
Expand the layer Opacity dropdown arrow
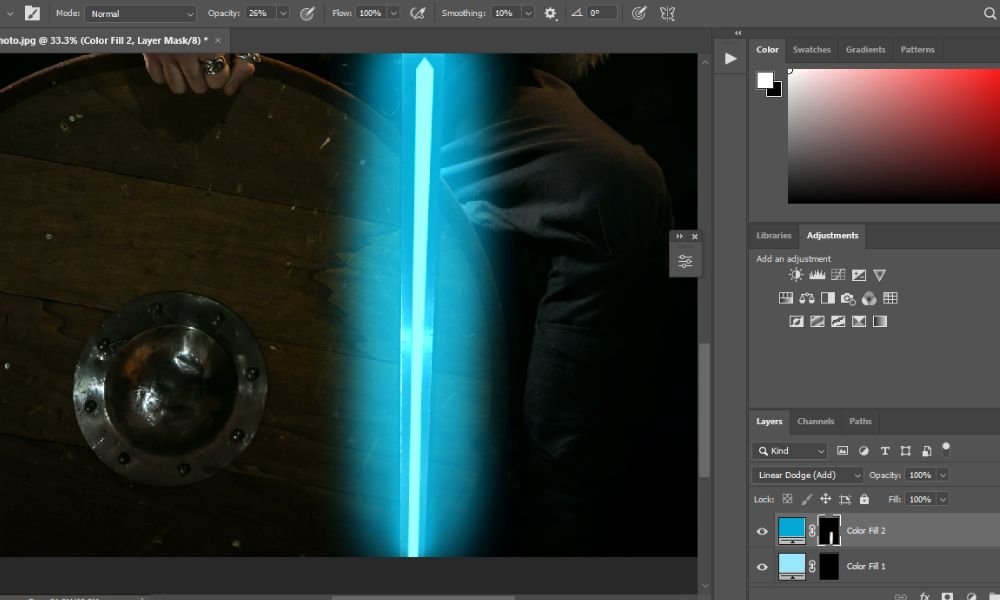pos(943,475)
